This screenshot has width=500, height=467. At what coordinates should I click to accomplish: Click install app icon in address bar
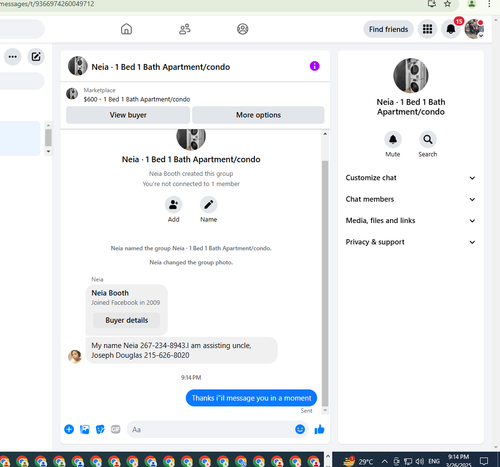[432, 4]
